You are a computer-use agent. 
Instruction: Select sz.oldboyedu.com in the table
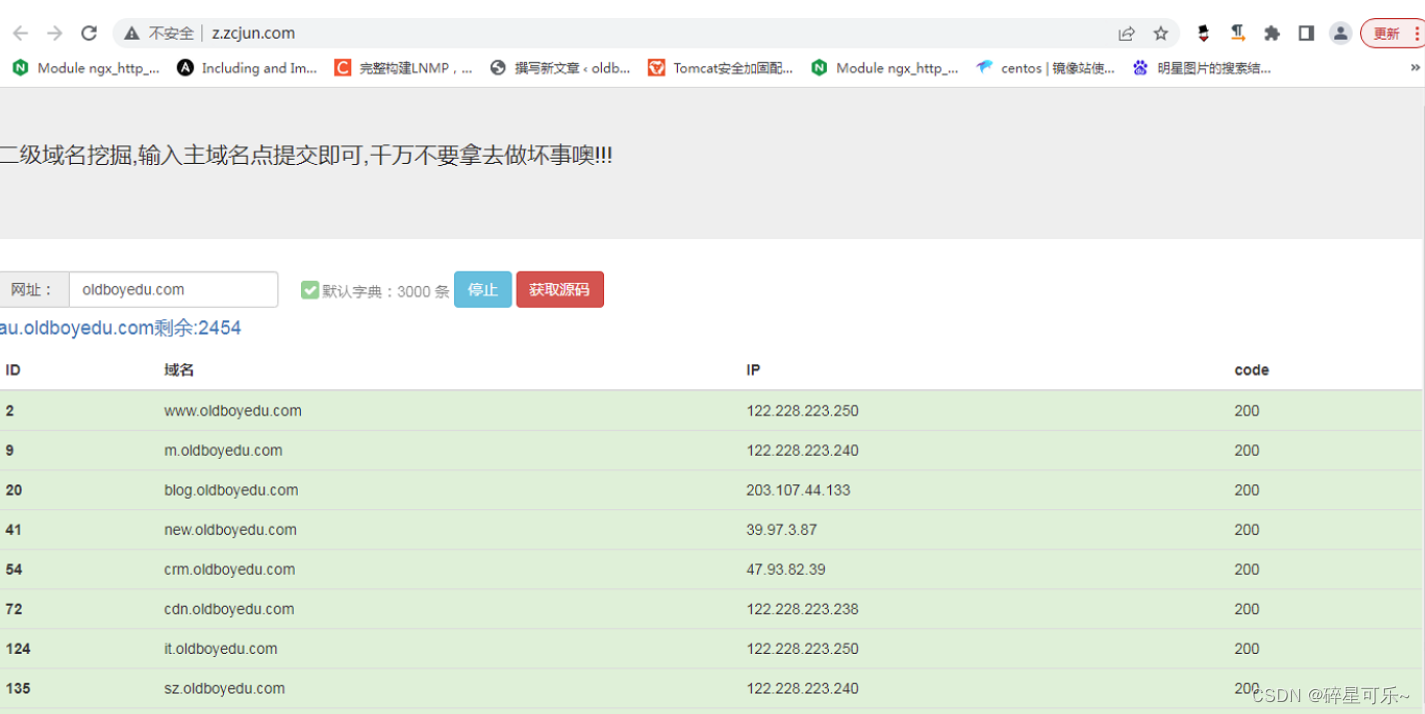(x=224, y=688)
